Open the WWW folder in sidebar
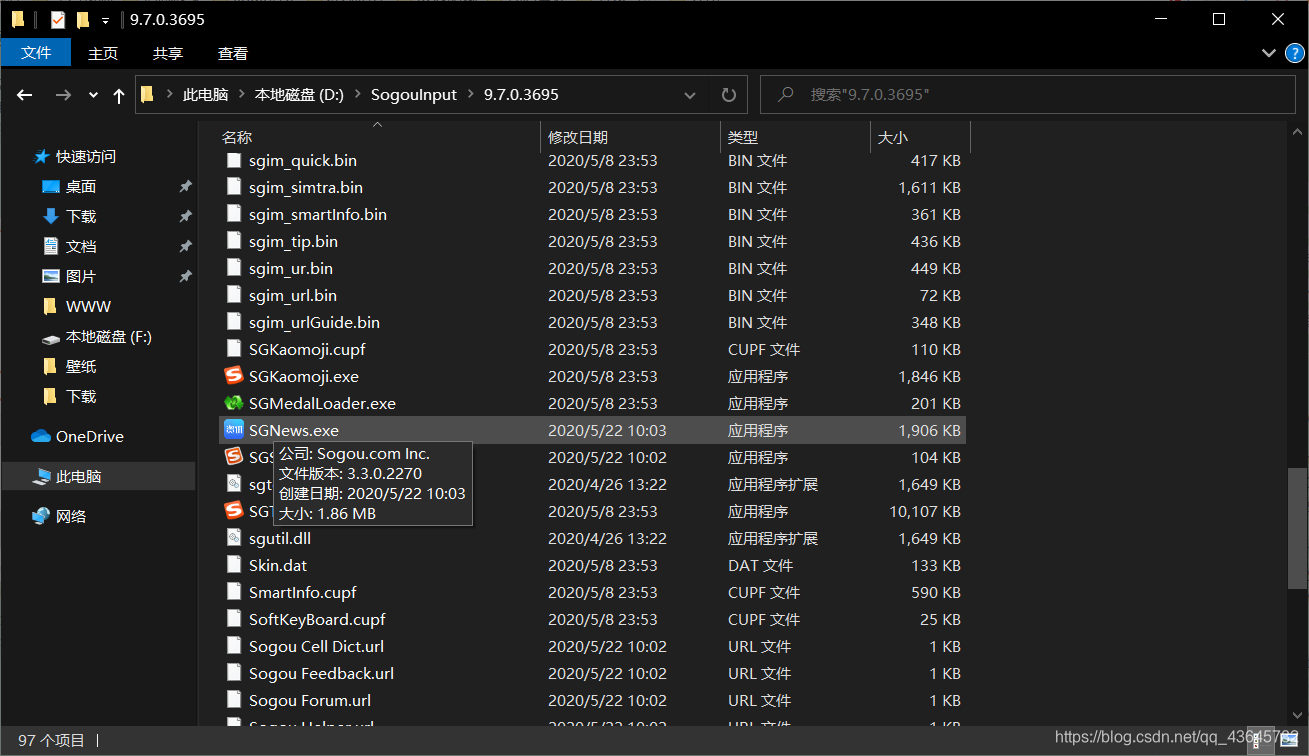 pyautogui.click(x=88, y=307)
